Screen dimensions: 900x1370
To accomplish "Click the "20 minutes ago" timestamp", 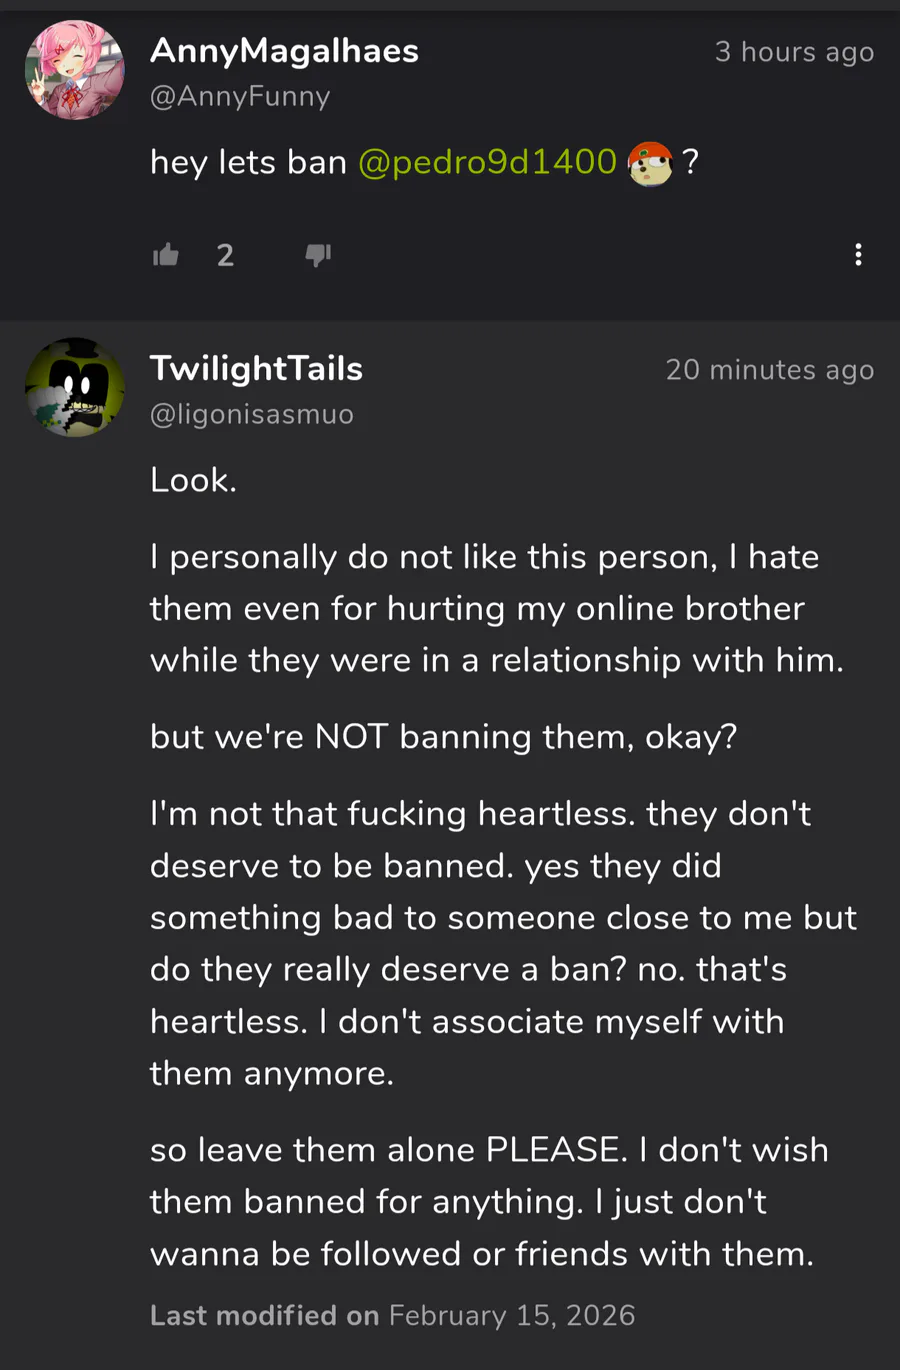I will pyautogui.click(x=770, y=370).
